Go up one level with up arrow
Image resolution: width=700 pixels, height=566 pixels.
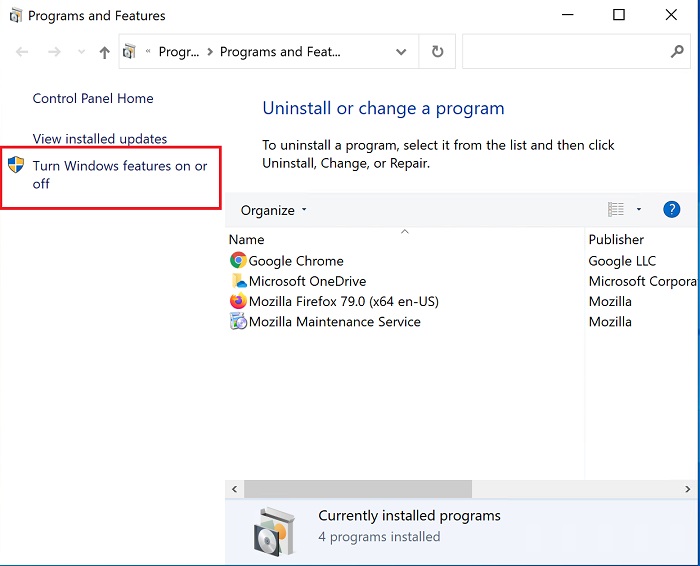point(104,53)
